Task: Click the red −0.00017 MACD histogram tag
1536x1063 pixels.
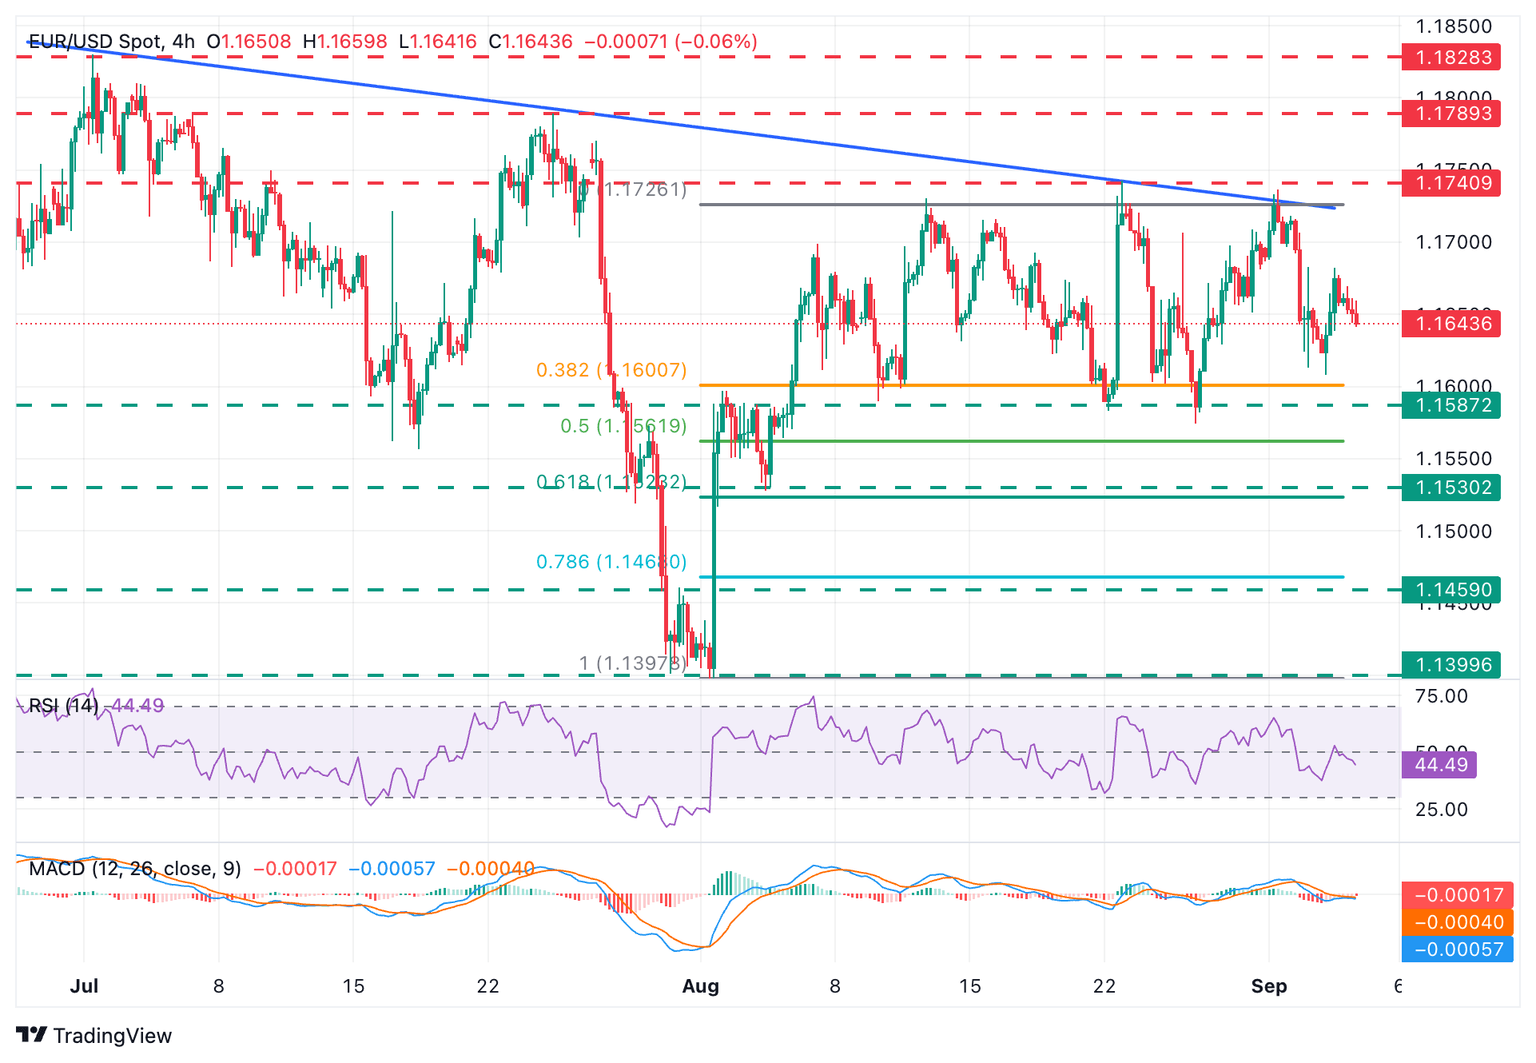Action: (x=1457, y=895)
